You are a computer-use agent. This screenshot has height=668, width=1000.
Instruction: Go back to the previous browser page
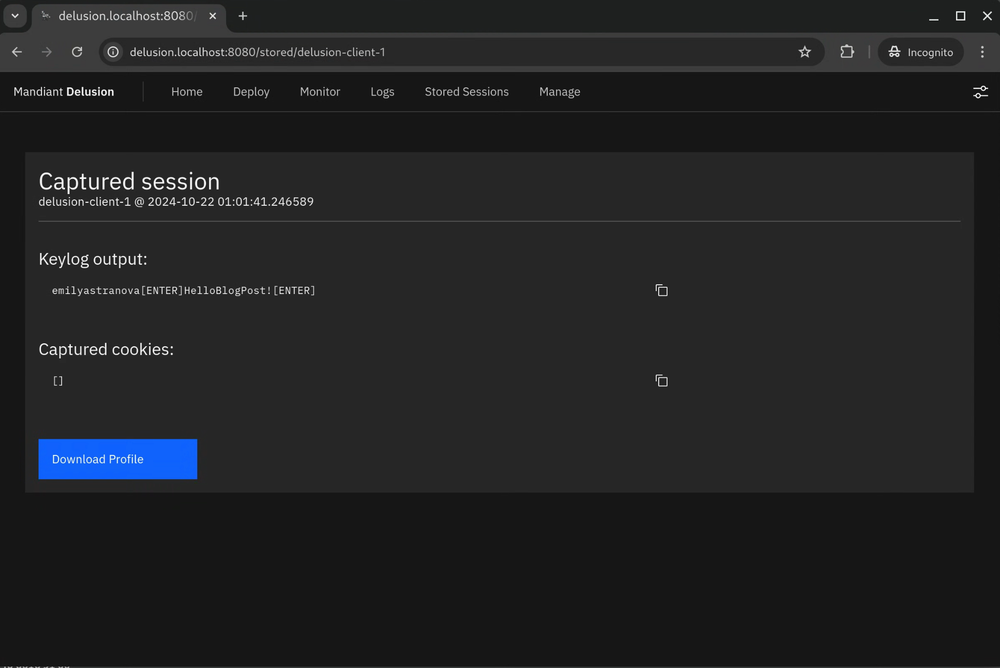(x=17, y=52)
